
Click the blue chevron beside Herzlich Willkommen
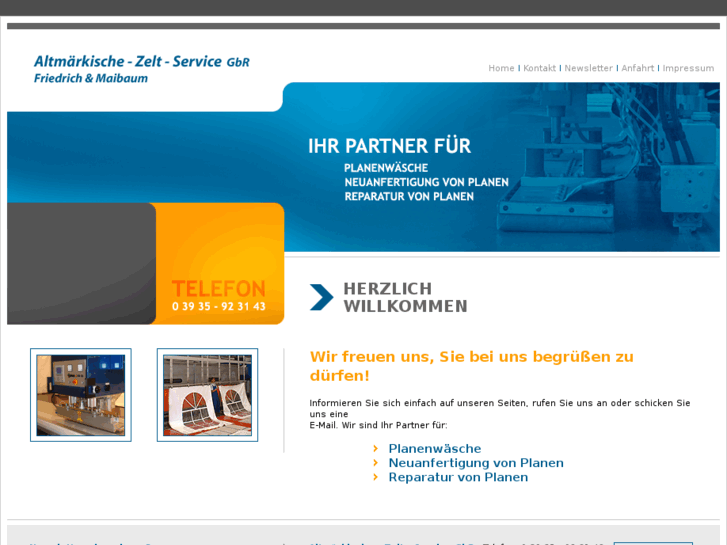[321, 297]
